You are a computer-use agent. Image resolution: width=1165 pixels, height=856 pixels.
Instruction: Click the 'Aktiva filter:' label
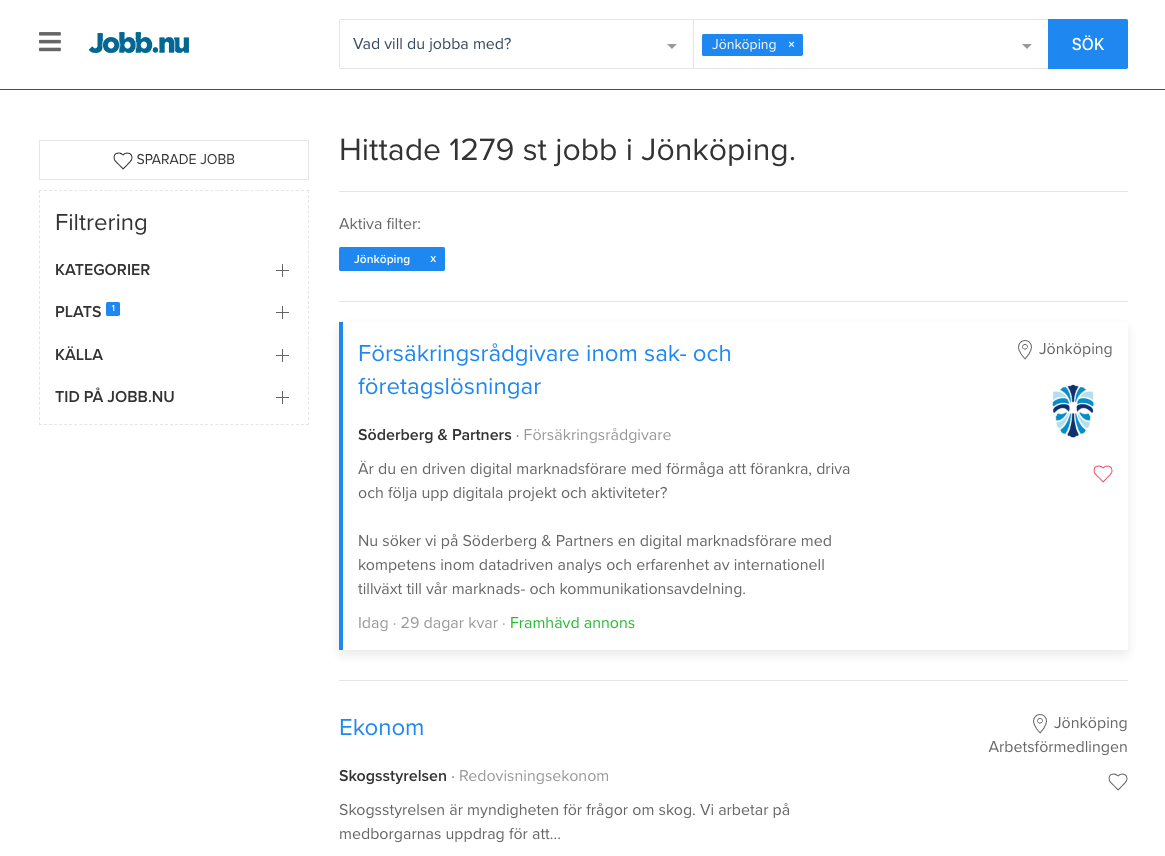click(x=380, y=224)
